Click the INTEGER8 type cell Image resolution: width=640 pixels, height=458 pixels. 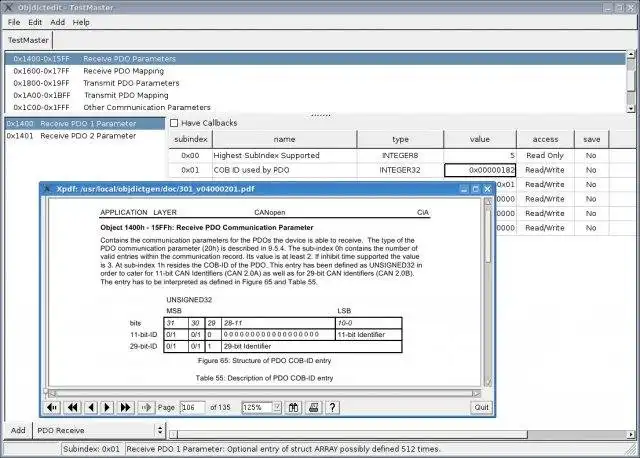pos(400,155)
